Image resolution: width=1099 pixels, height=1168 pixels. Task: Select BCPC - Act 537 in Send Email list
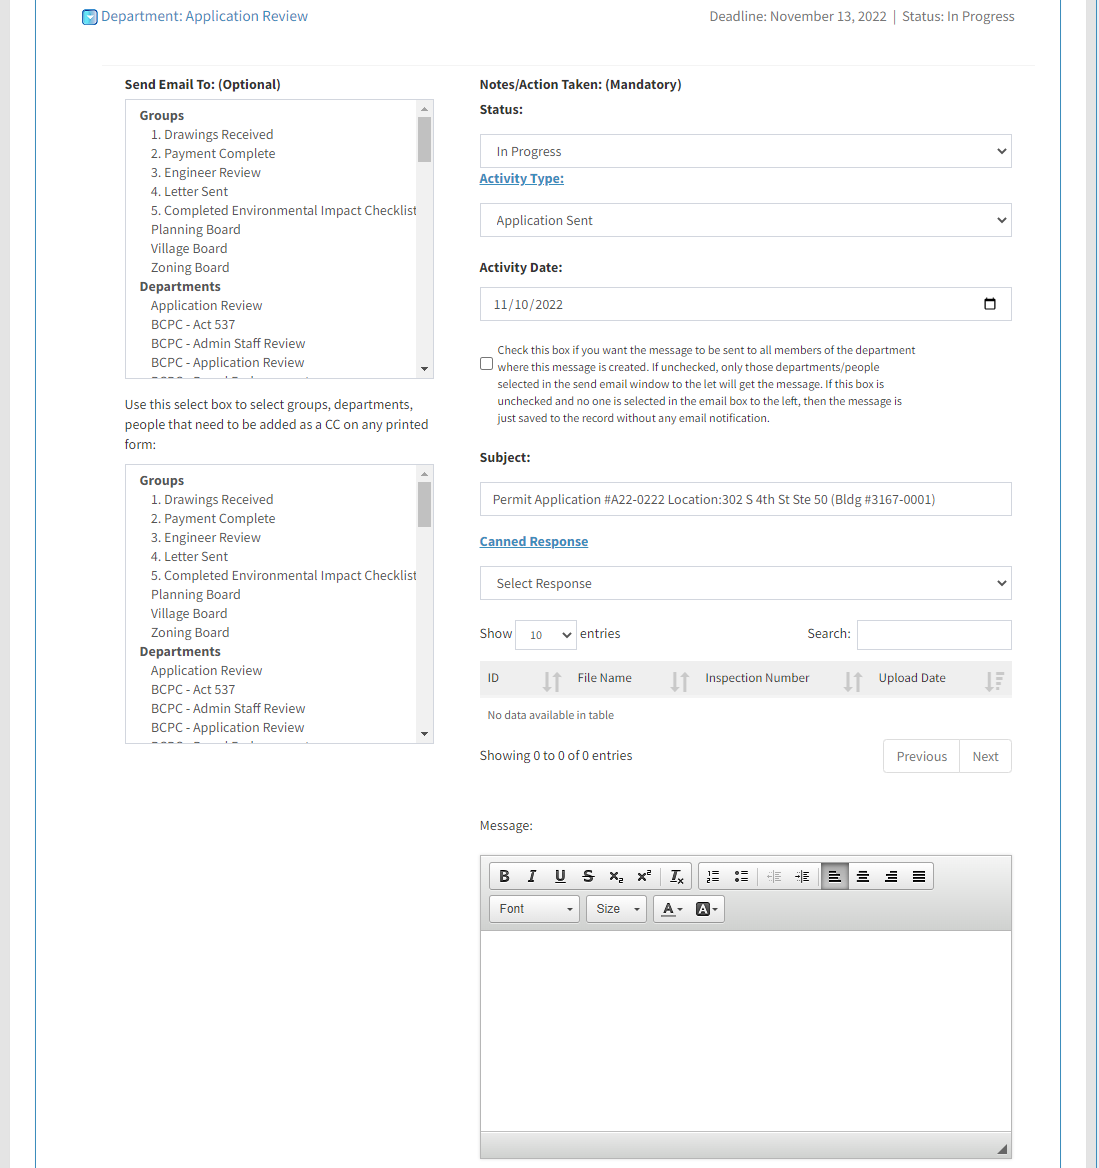click(x=193, y=325)
